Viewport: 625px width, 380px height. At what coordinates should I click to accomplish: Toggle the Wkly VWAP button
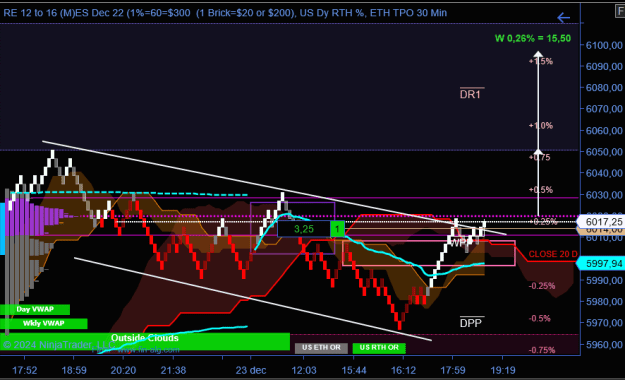tap(43, 323)
